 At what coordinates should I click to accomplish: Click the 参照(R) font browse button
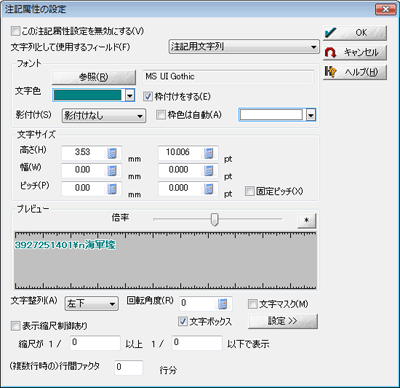[94, 77]
